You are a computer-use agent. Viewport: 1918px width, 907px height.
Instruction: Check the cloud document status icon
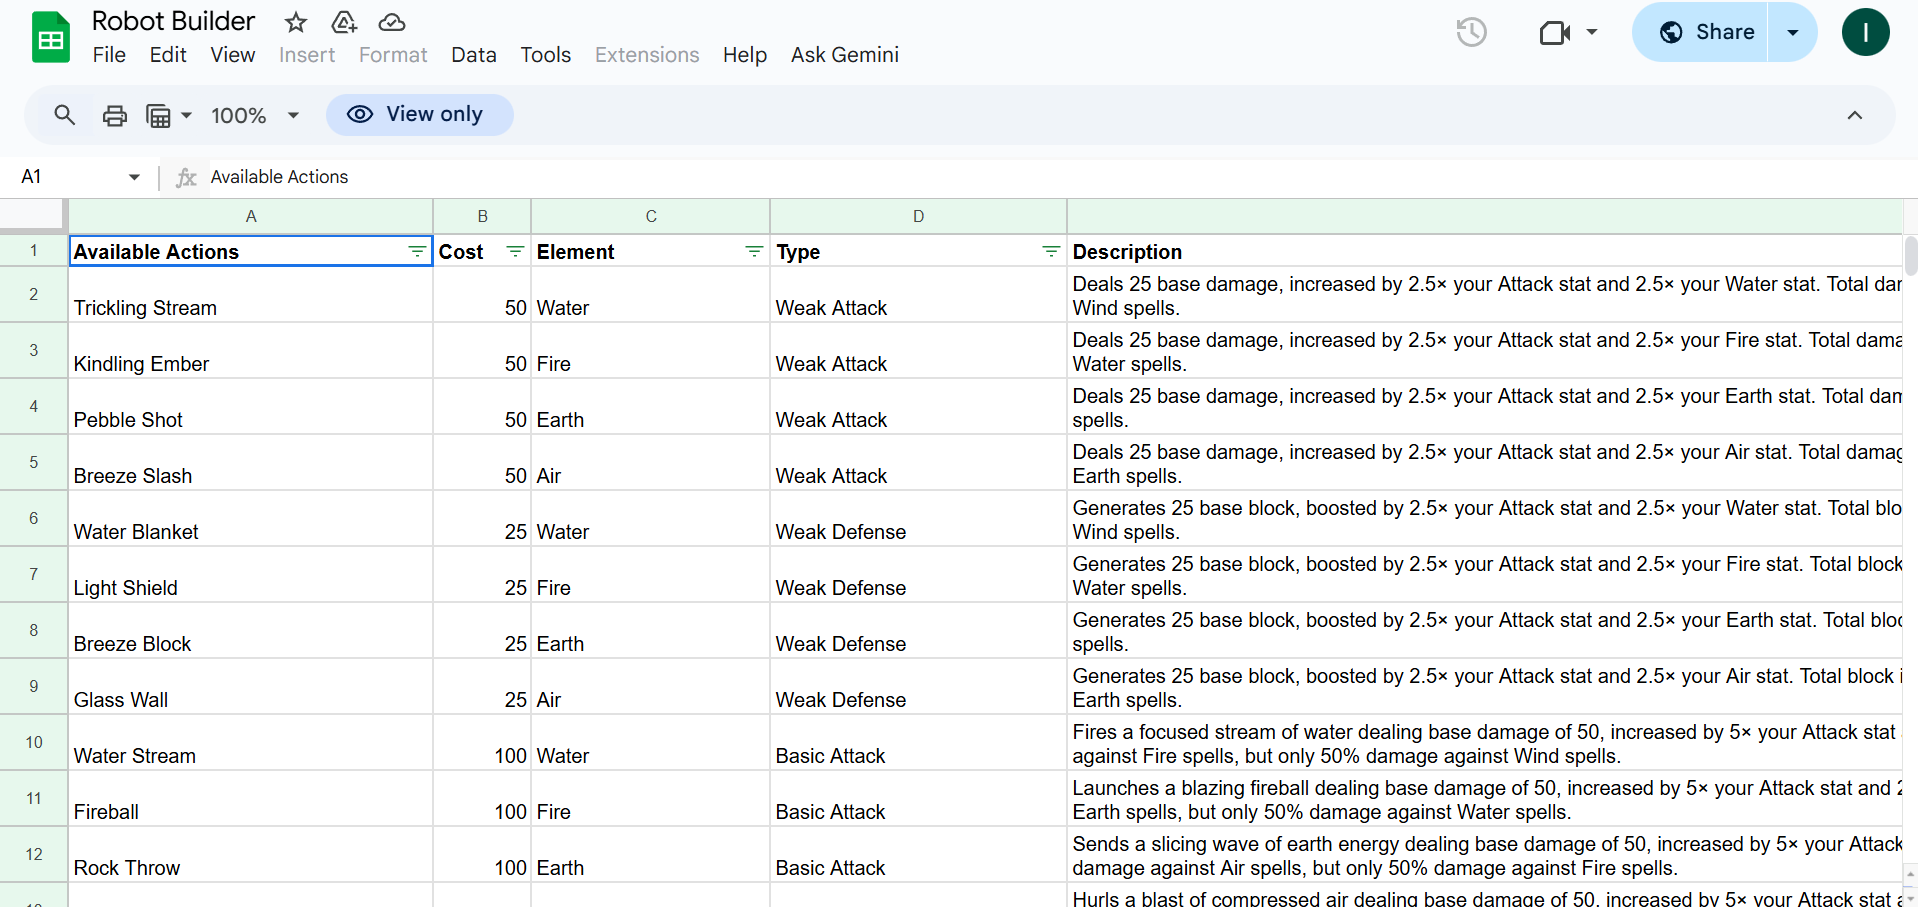point(392,22)
